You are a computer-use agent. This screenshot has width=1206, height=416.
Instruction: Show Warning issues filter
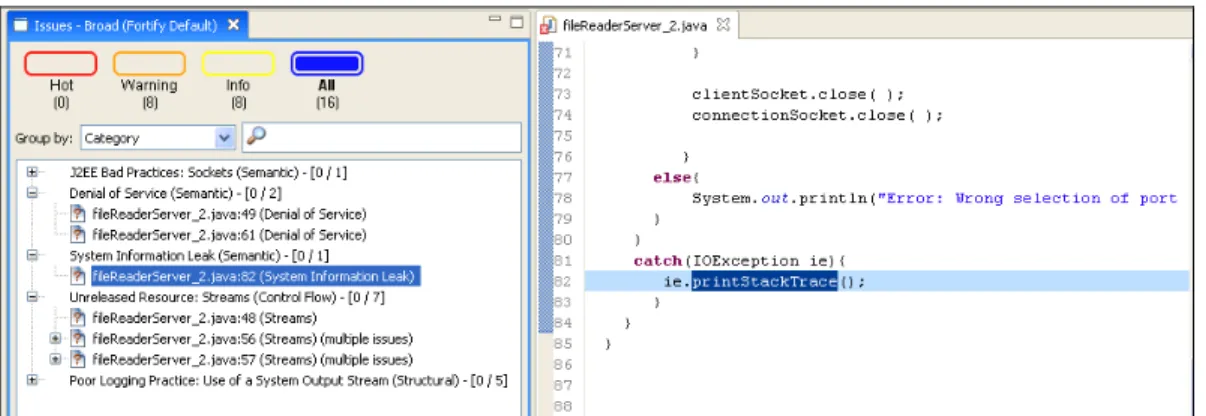pyautogui.click(x=149, y=64)
